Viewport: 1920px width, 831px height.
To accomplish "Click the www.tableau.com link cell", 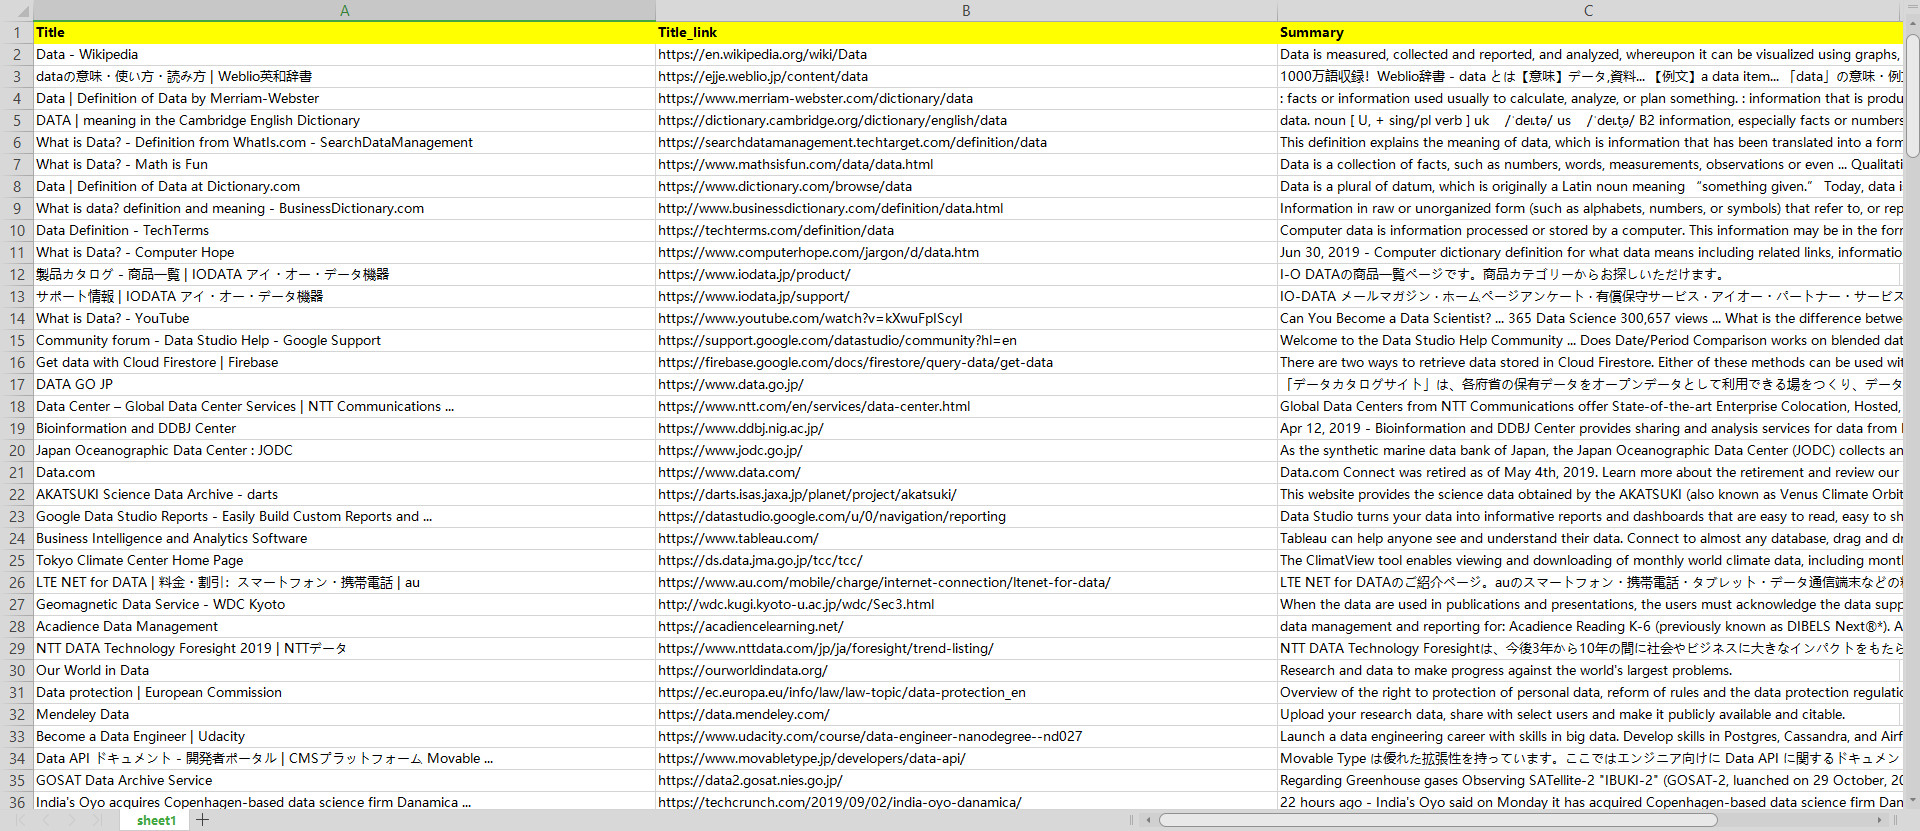I will click(738, 538).
